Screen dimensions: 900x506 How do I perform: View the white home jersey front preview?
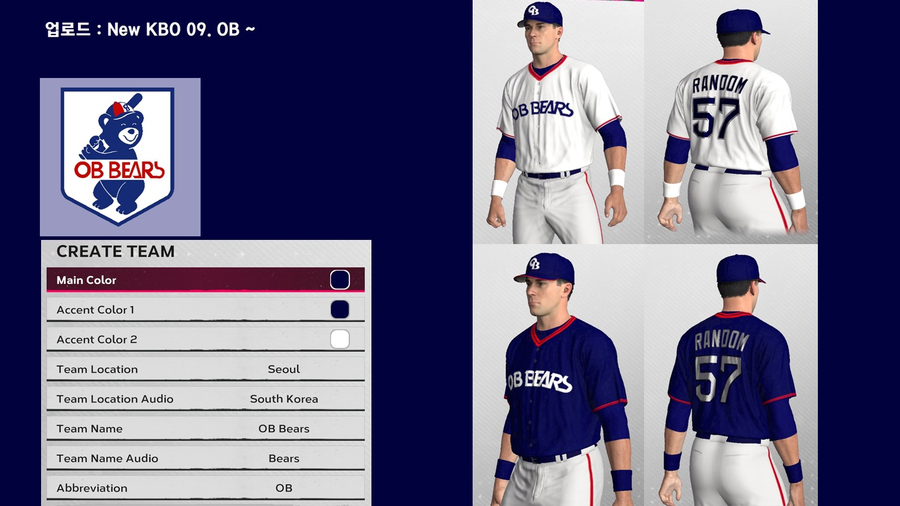(x=558, y=122)
